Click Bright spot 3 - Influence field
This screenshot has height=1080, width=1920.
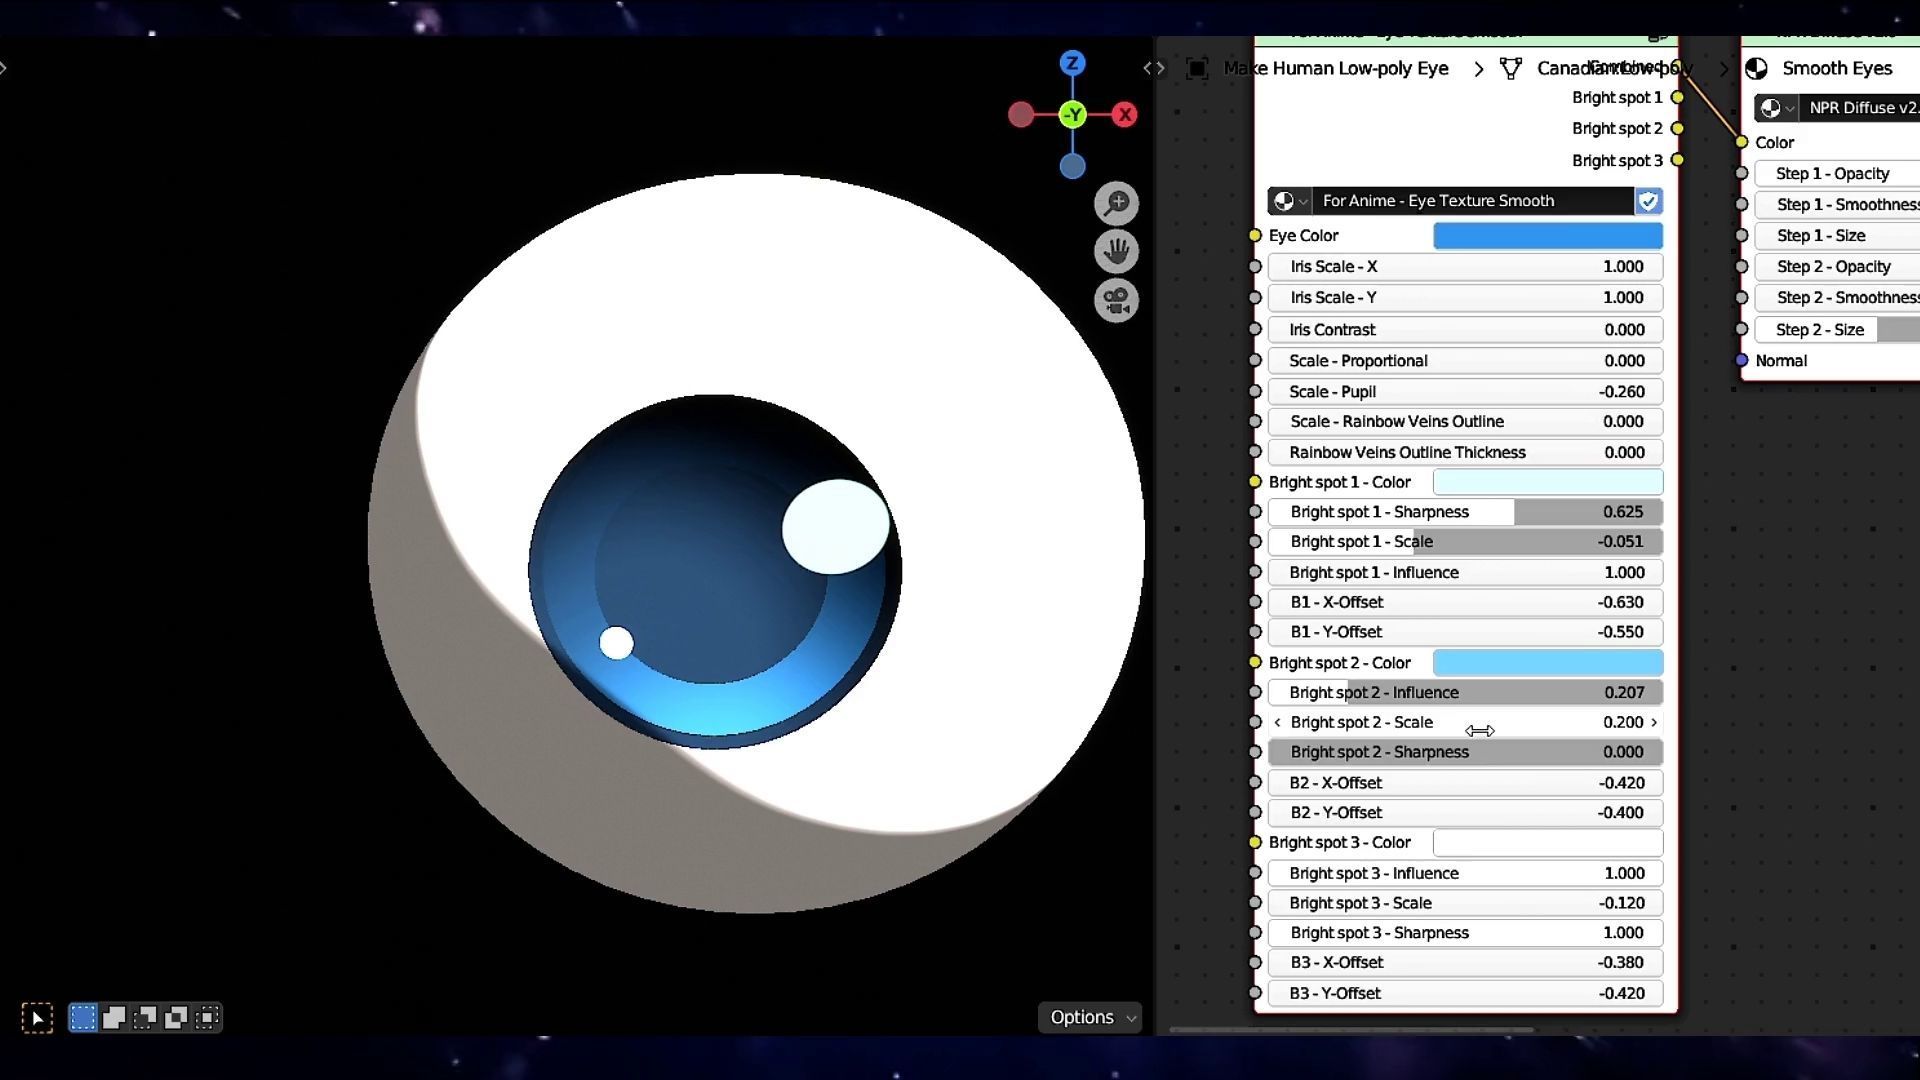tap(1466, 874)
